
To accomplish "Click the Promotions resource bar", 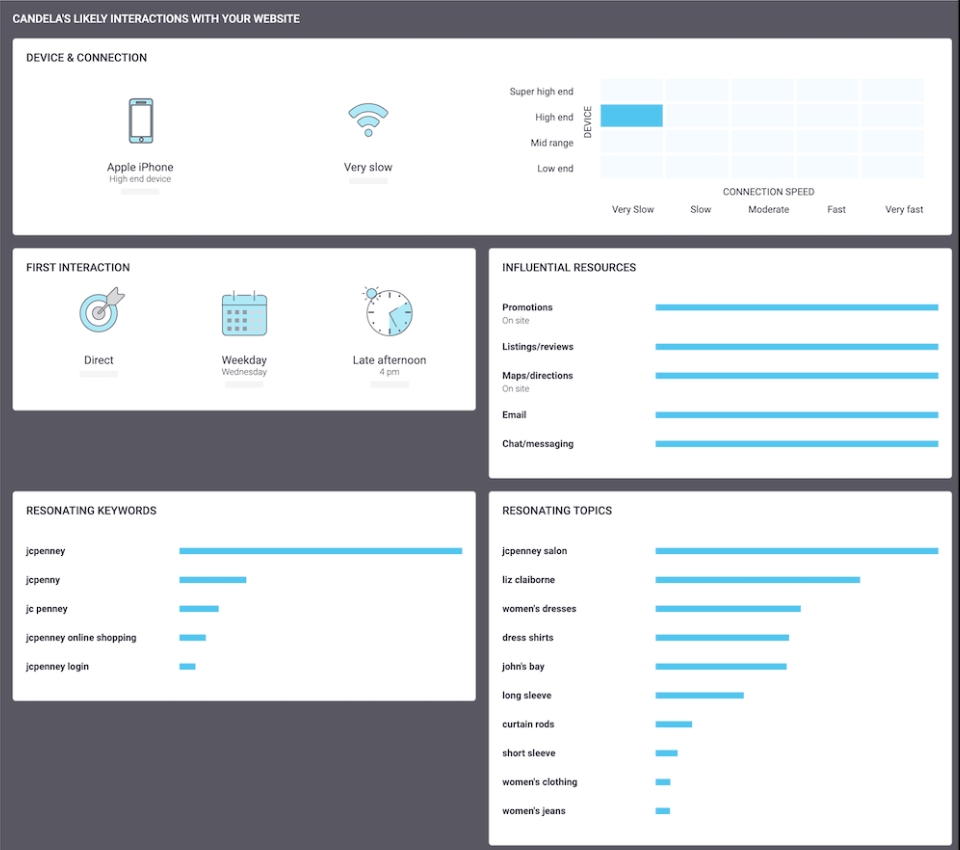I will [795, 307].
